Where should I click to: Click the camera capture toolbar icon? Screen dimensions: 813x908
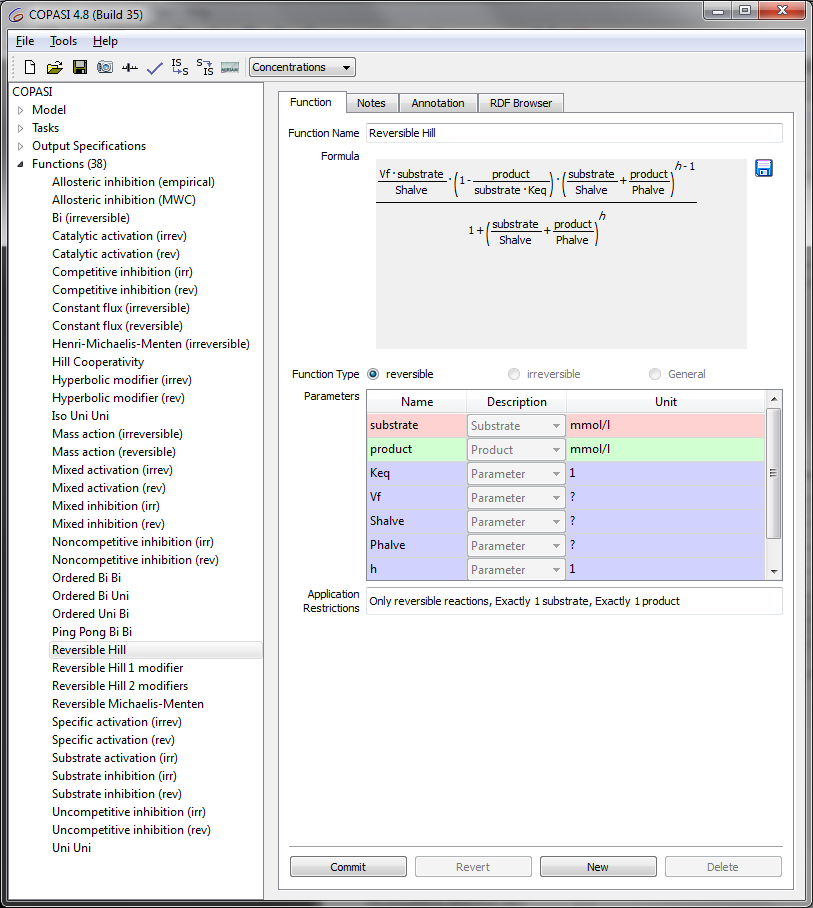(105, 68)
